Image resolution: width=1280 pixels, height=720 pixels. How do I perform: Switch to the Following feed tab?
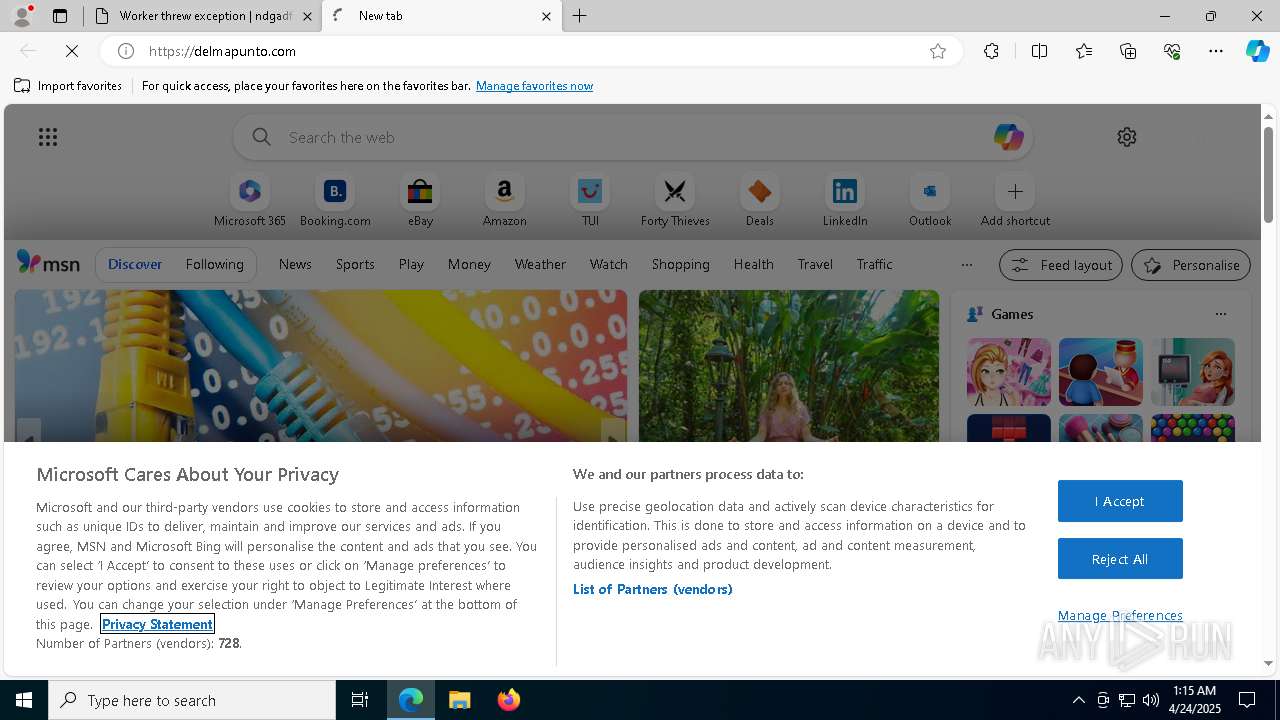click(214, 265)
